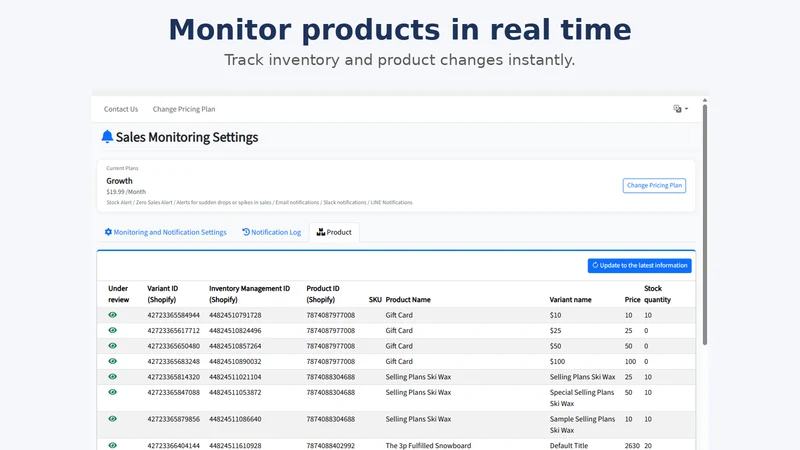The width and height of the screenshot is (800, 450).
Task: Click the price 2630 cell
Action: pos(632,445)
